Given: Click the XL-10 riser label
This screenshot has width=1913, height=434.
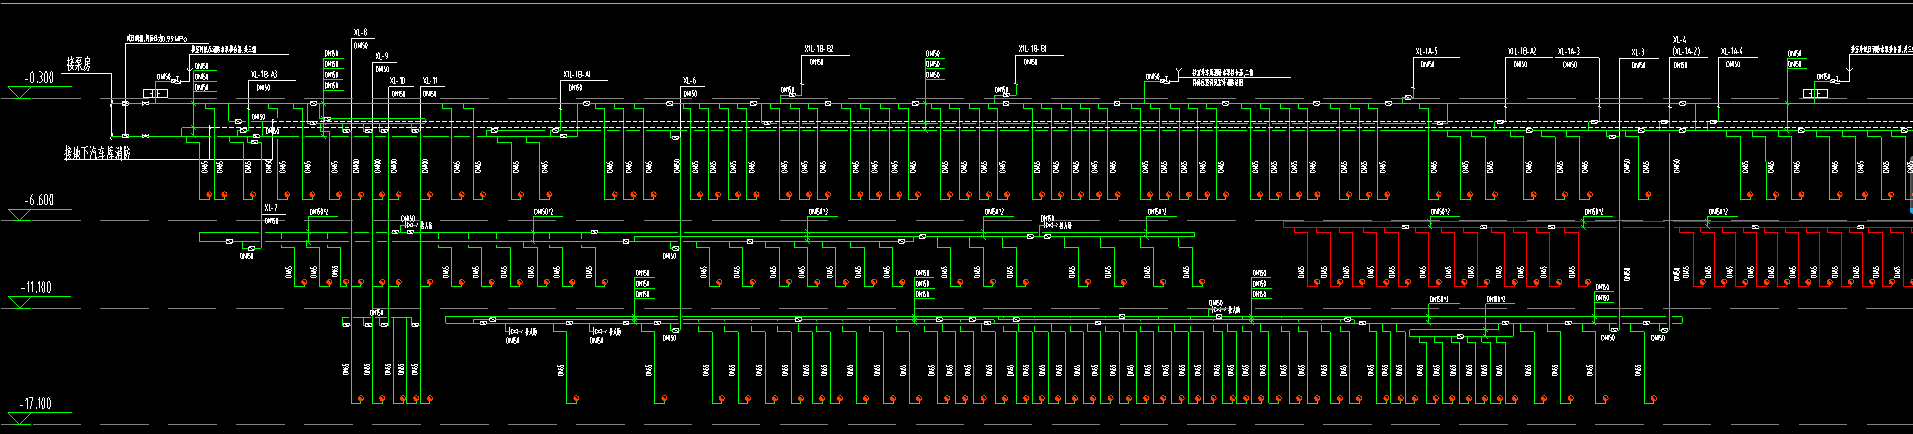Looking at the screenshot, I should tap(397, 81).
